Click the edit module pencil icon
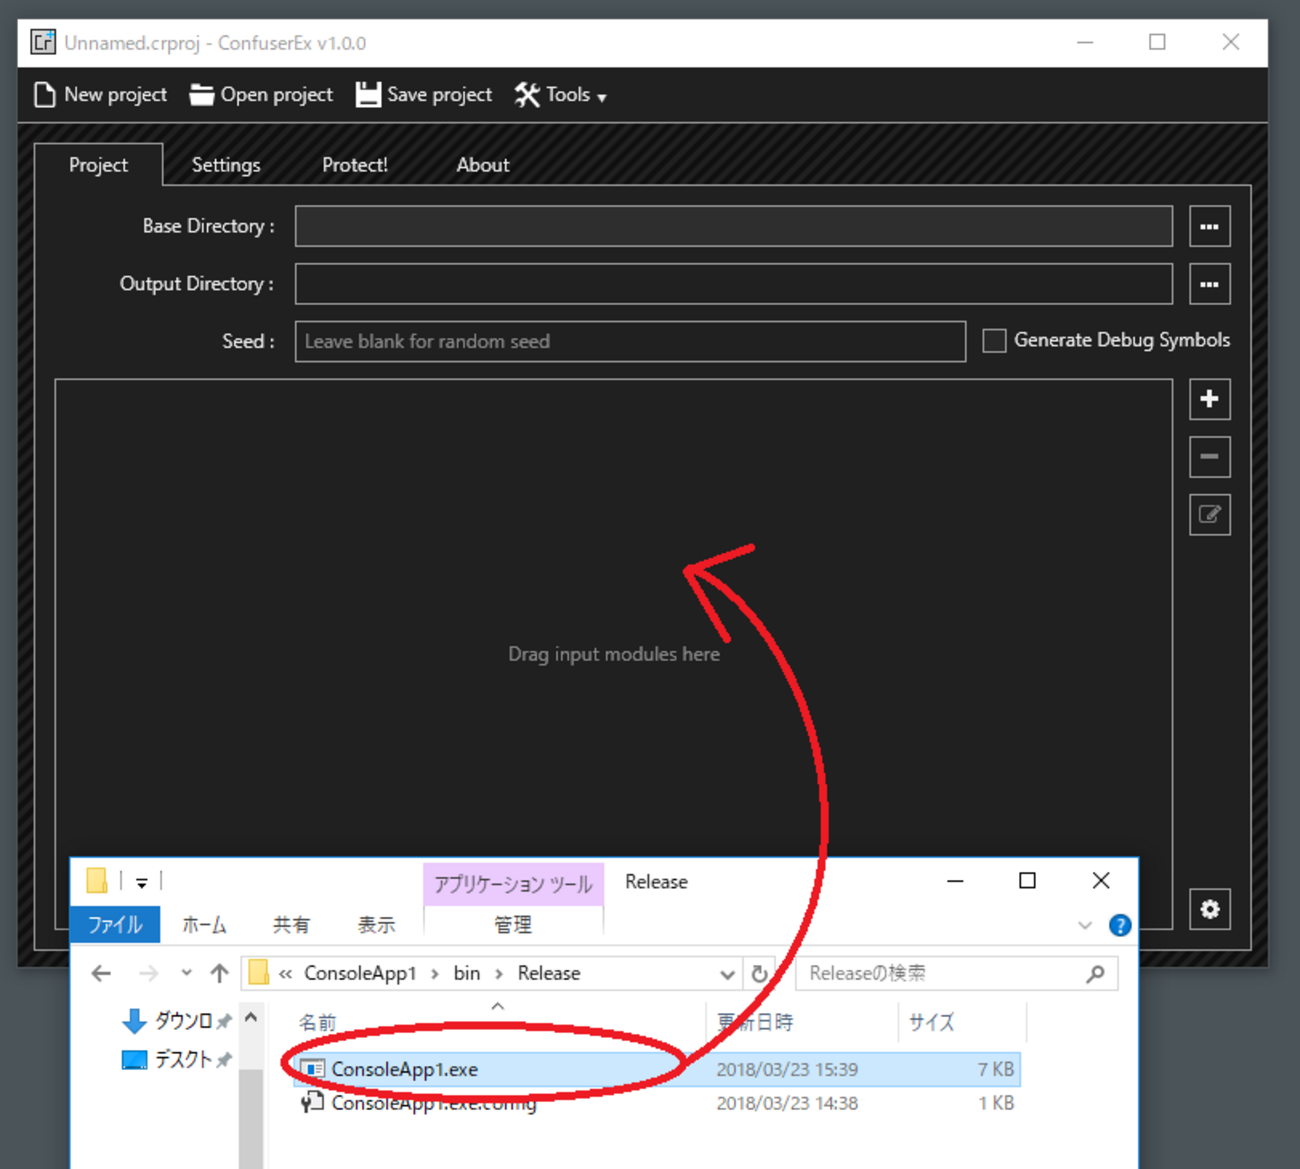 pyautogui.click(x=1209, y=515)
